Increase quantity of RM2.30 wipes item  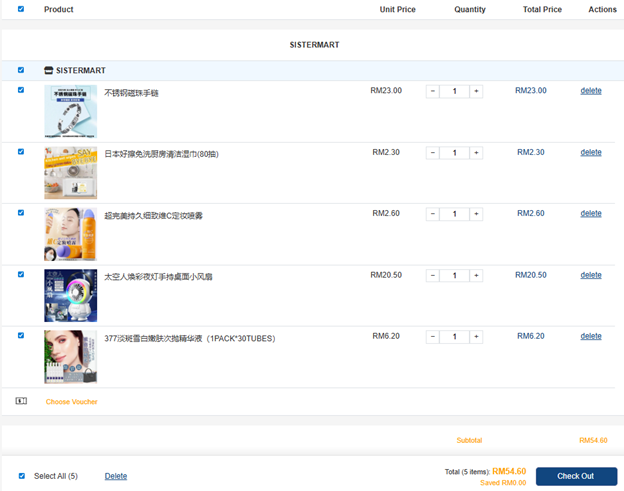click(476, 153)
